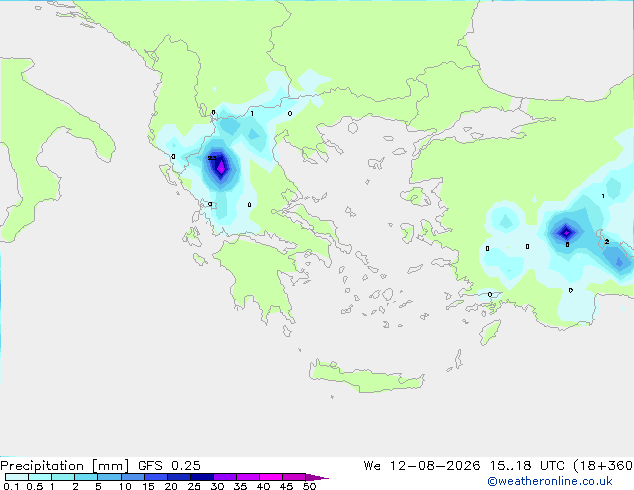Click the legend scale label "10"

[125, 486]
